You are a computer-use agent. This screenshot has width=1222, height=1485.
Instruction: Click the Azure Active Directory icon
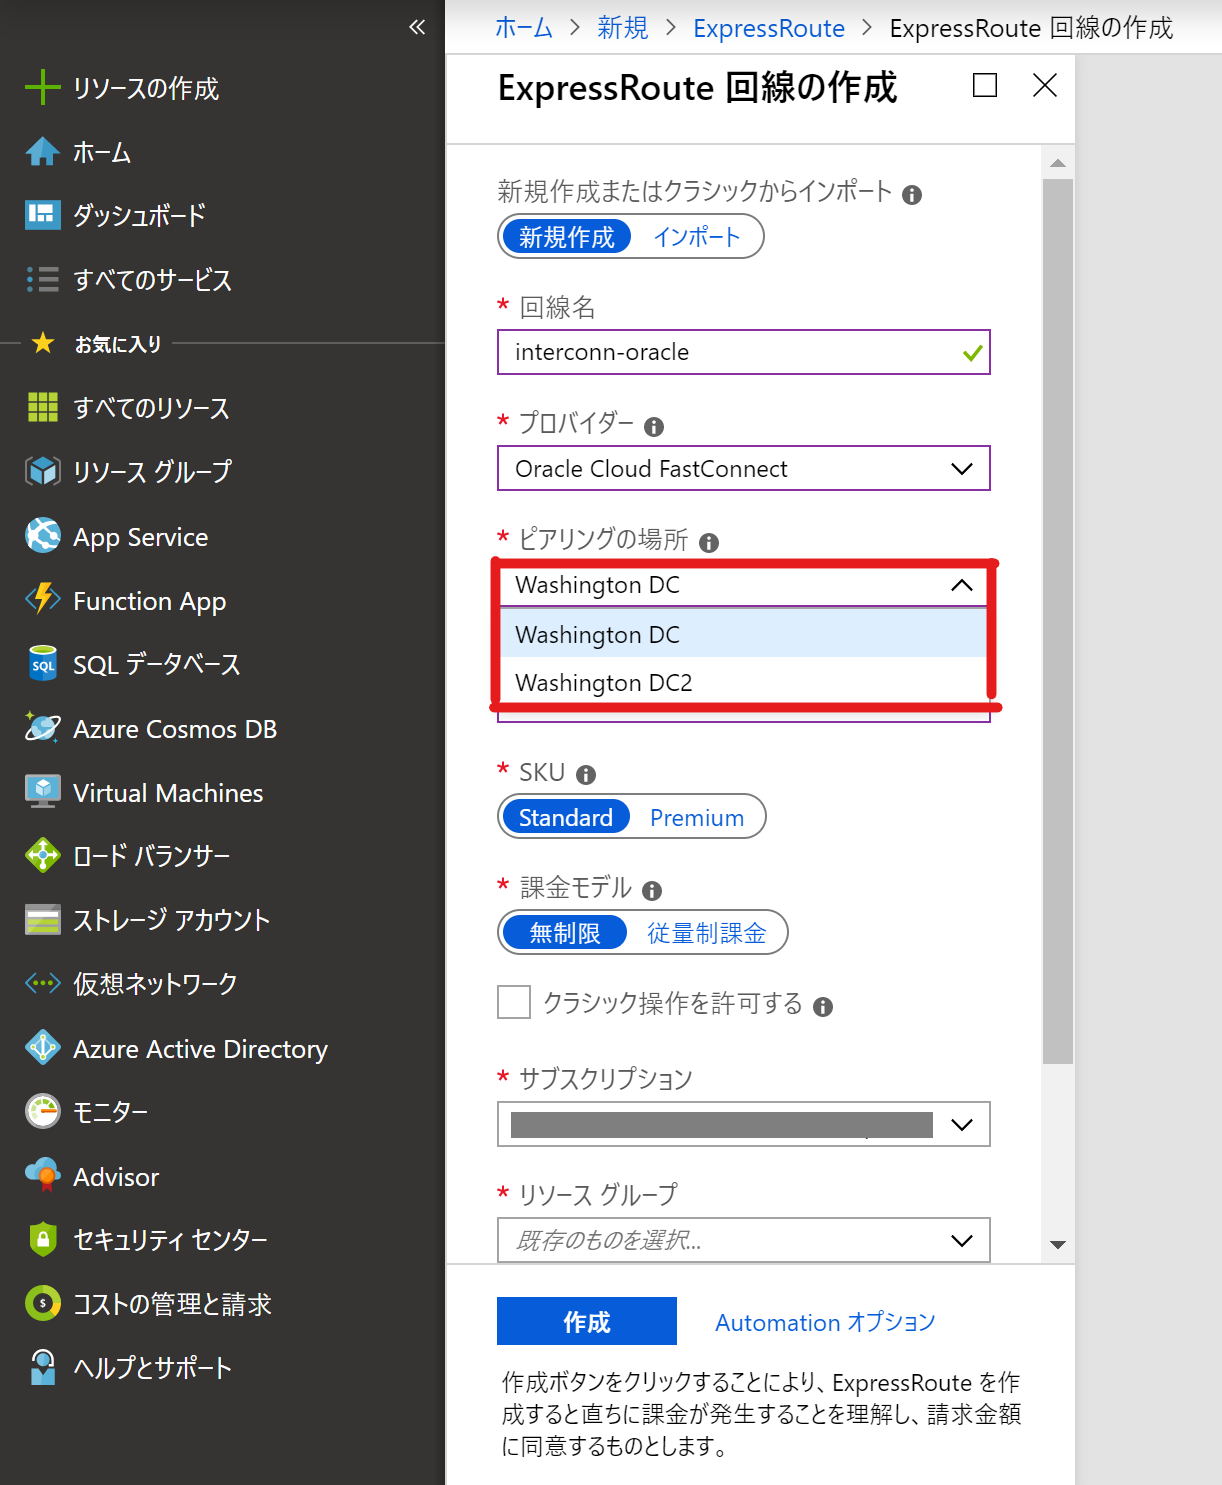click(42, 1048)
